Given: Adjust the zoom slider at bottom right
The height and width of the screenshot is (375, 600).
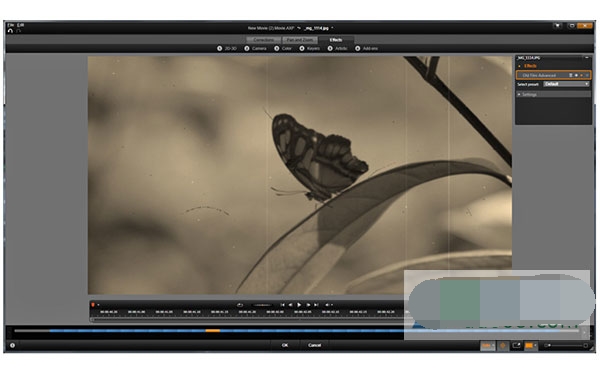Looking at the screenshot, I should pyautogui.click(x=567, y=346).
